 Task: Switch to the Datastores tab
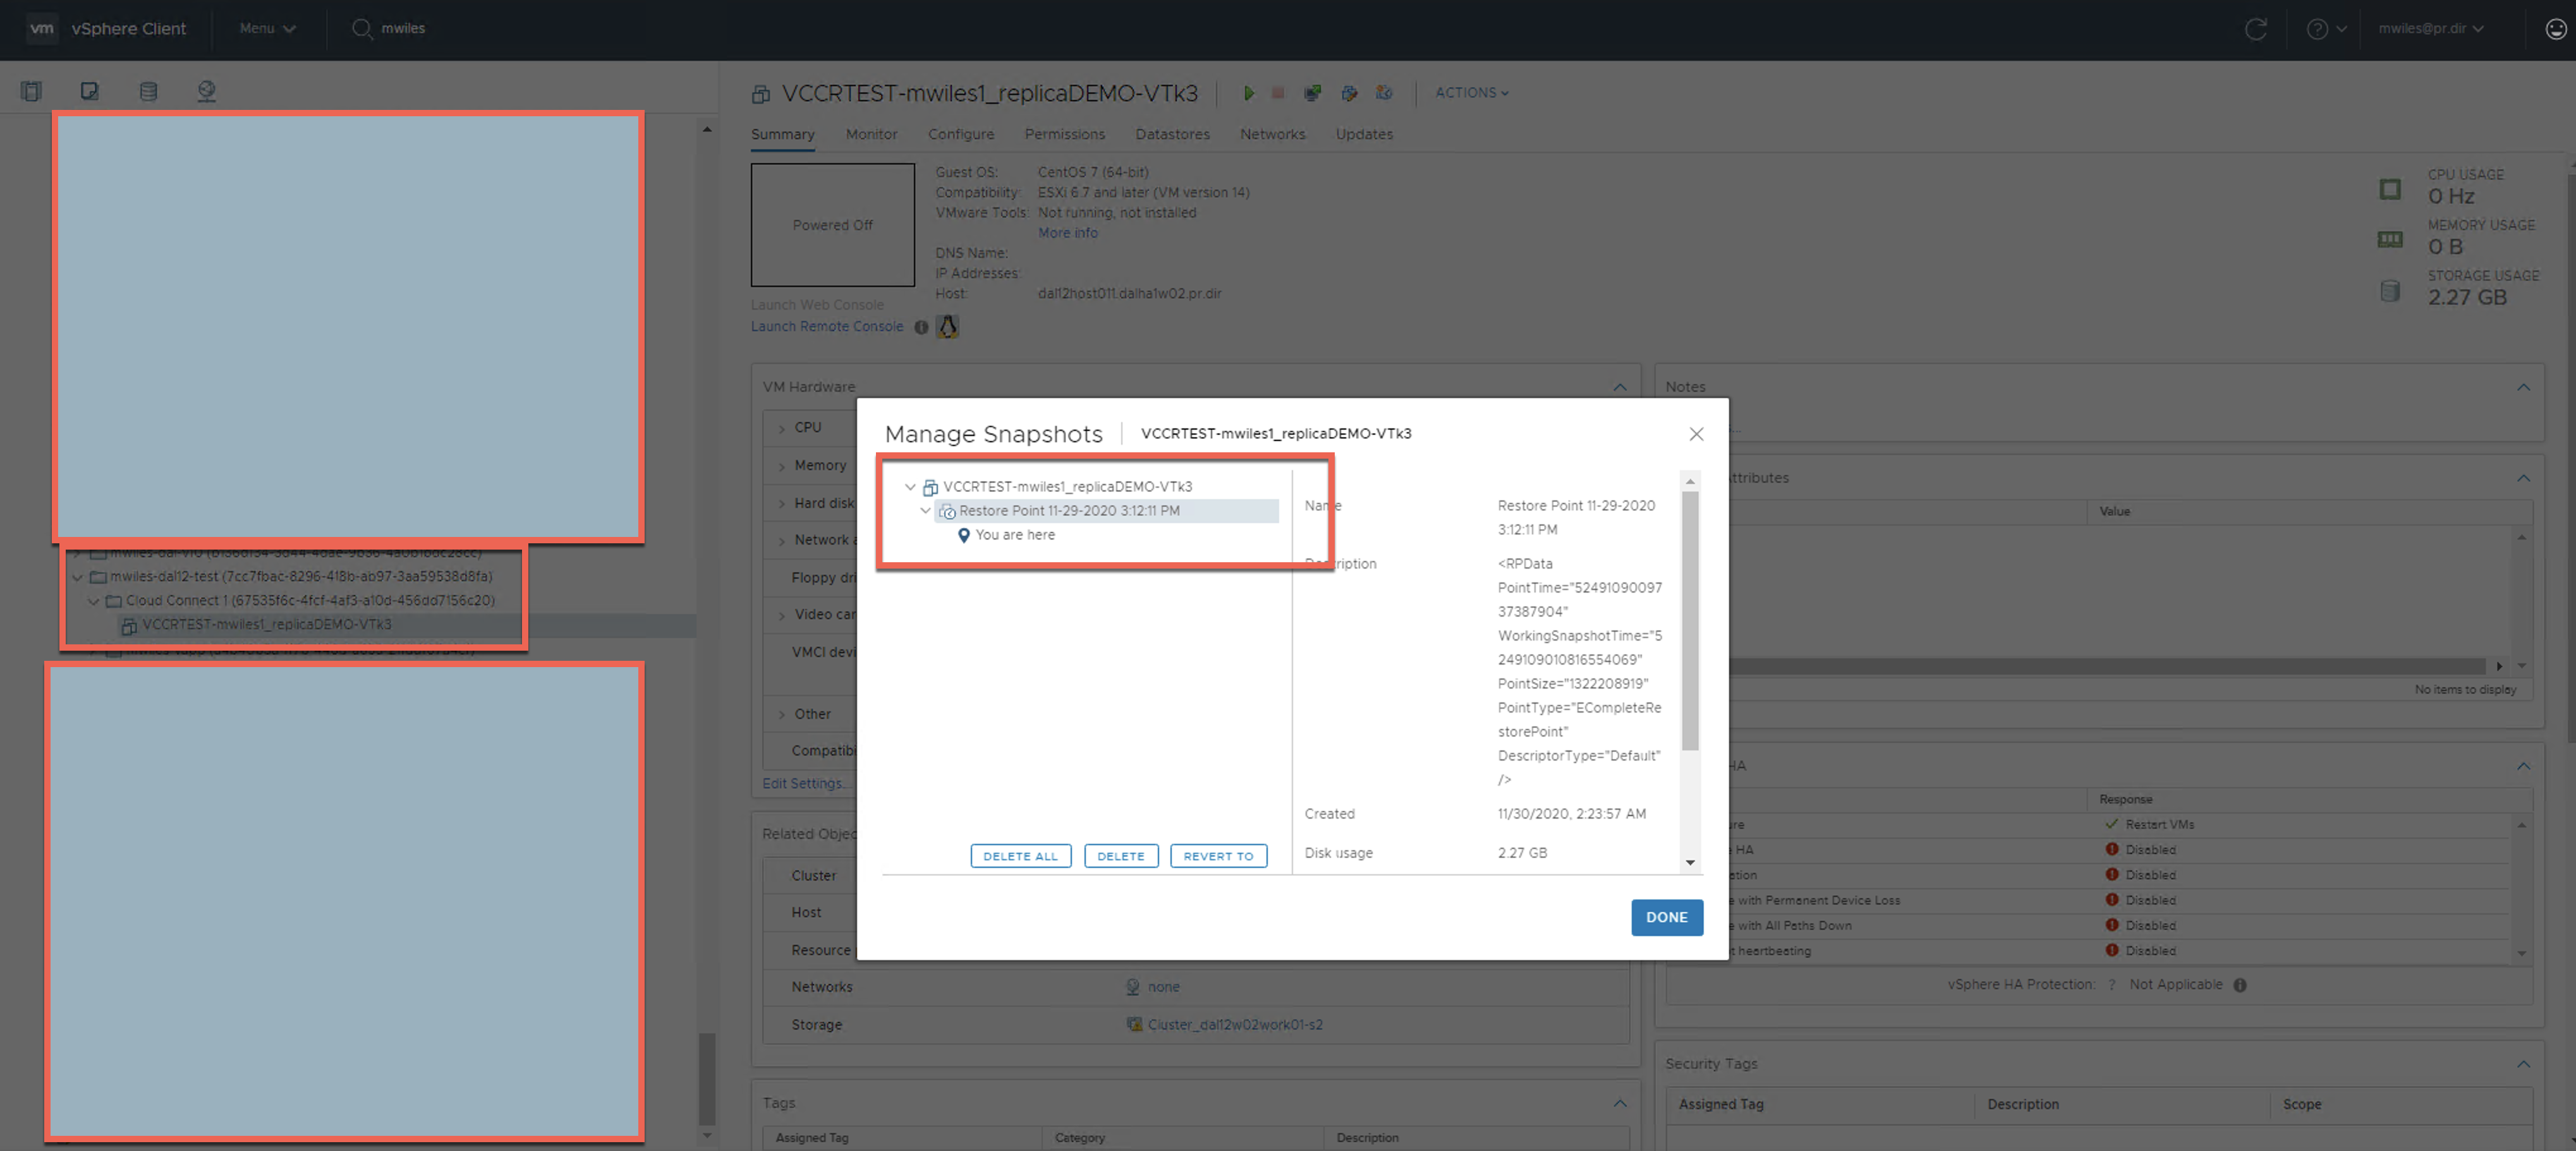1172,134
